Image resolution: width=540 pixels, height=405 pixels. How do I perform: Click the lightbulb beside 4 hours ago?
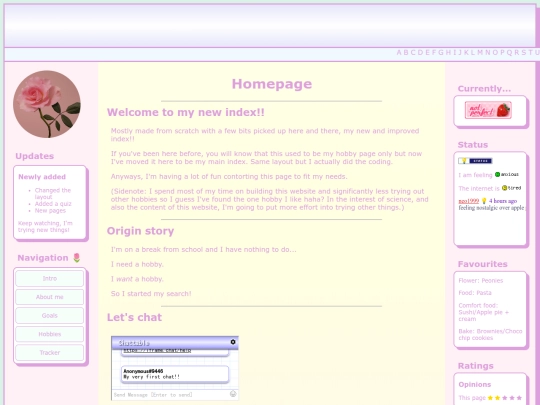(x=484, y=201)
